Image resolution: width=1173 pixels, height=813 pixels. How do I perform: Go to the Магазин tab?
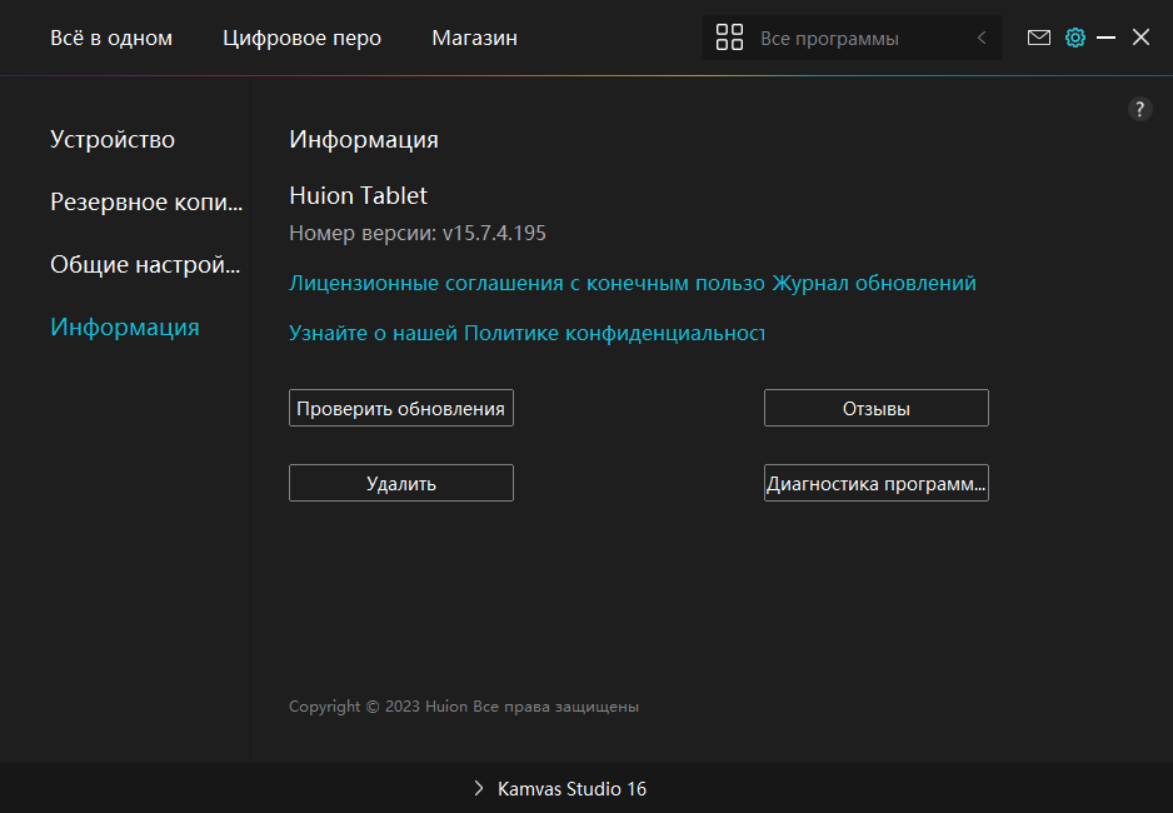coord(474,38)
